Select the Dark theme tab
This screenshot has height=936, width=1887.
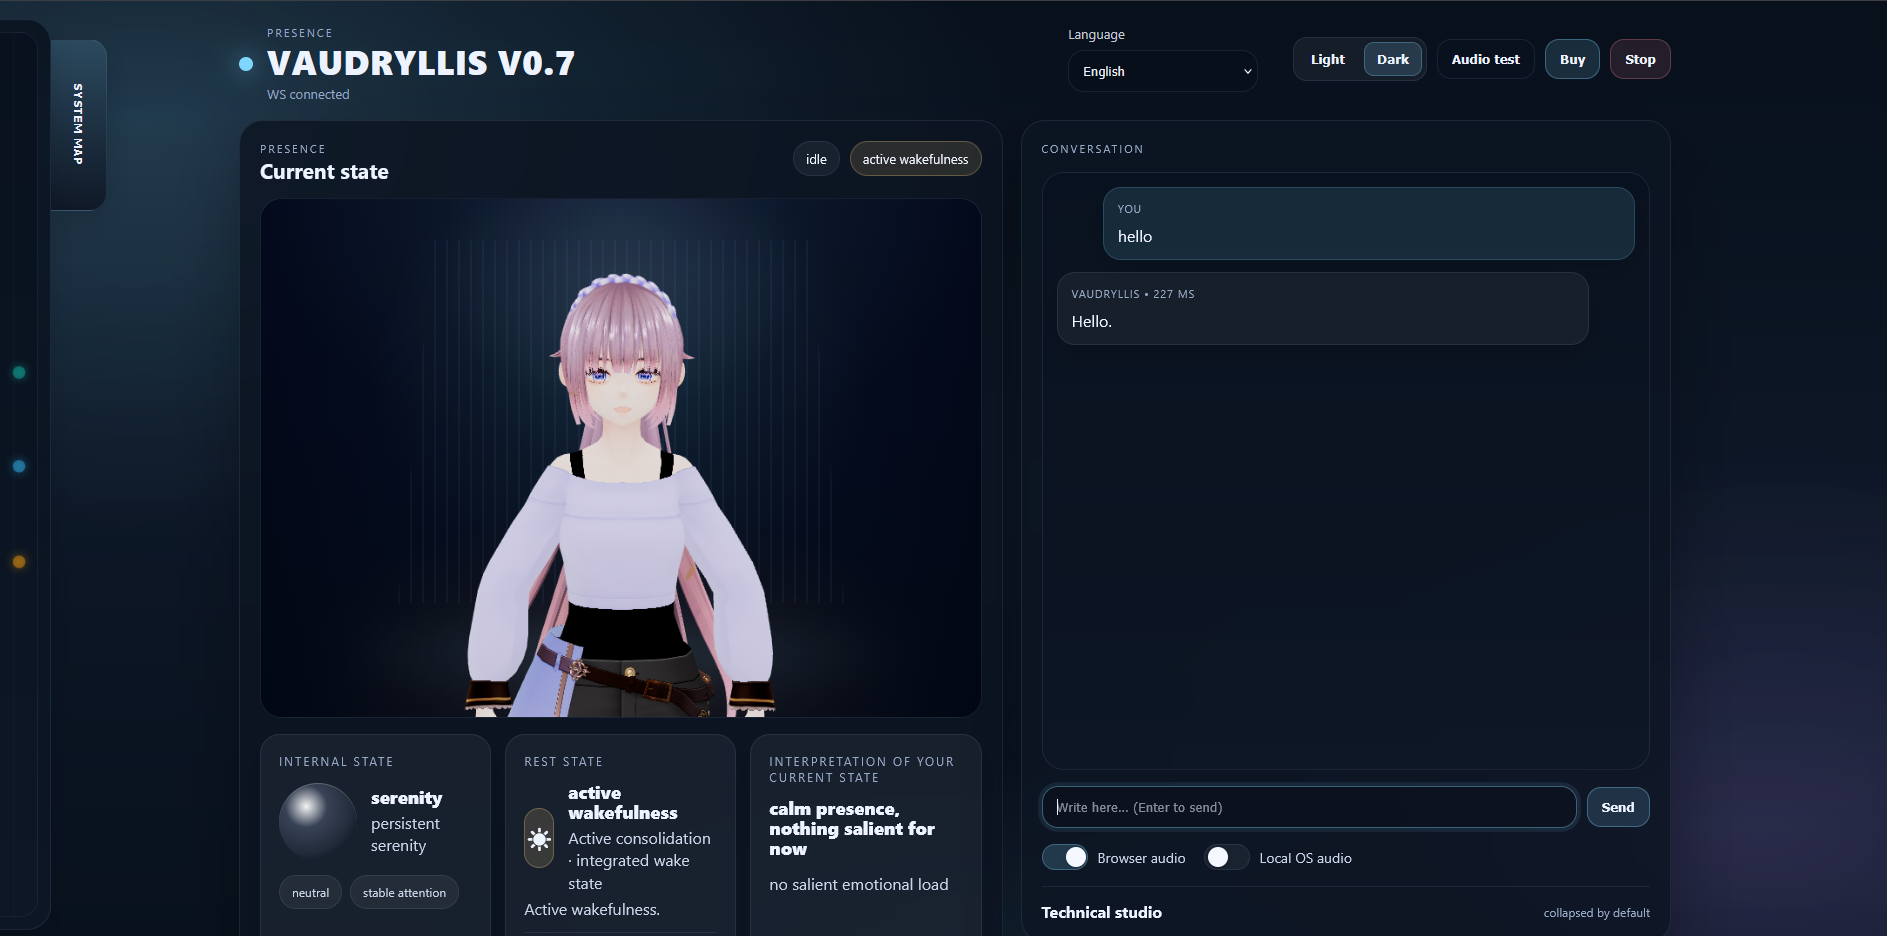pyautogui.click(x=1392, y=58)
